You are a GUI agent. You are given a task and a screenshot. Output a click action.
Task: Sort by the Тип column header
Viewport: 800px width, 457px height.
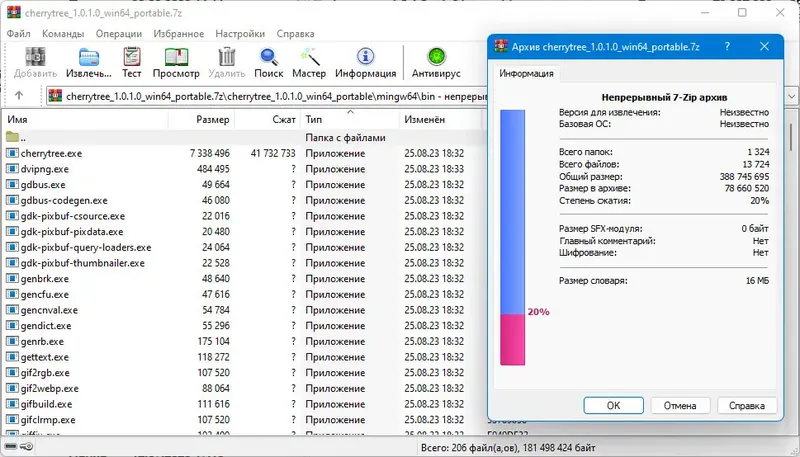coord(350,119)
